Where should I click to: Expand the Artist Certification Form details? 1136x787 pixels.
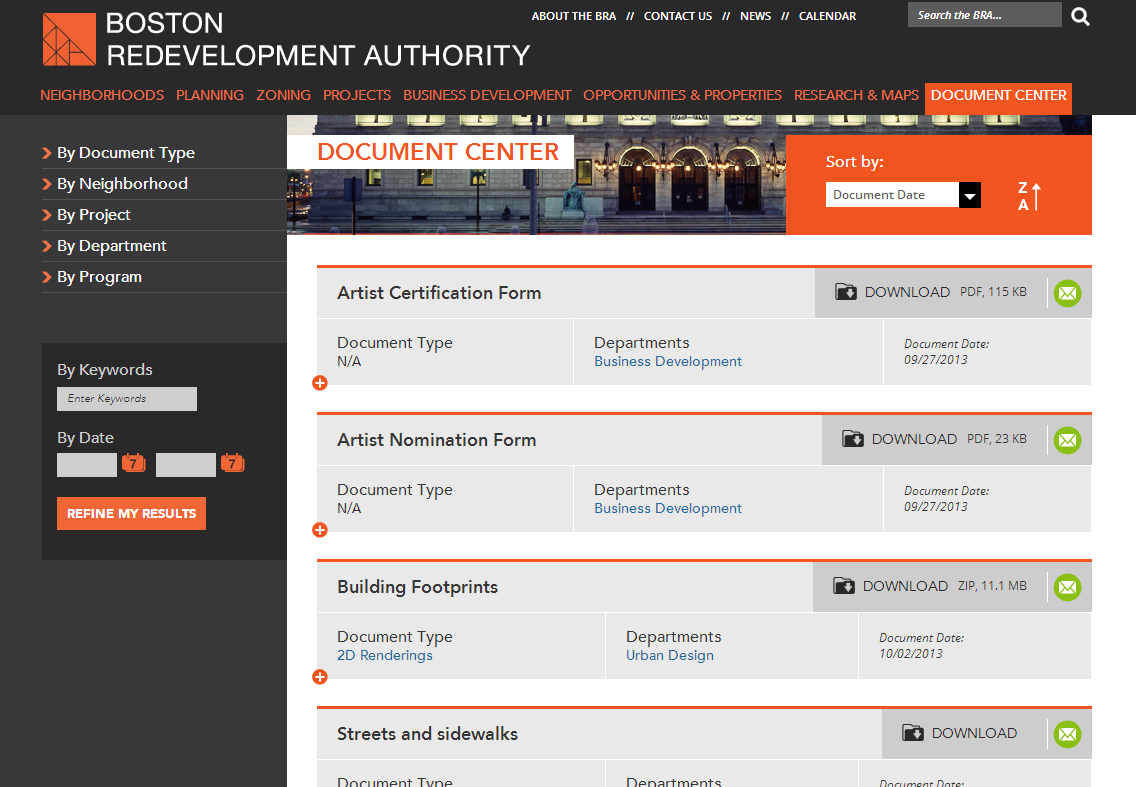320,383
